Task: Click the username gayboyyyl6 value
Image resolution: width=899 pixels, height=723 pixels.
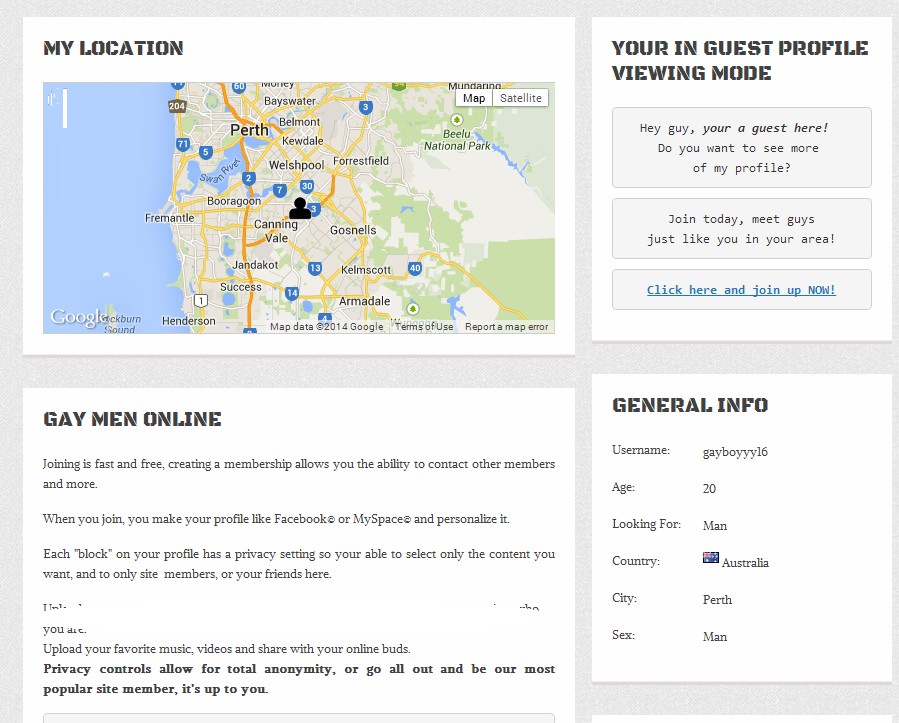Action: [x=735, y=452]
